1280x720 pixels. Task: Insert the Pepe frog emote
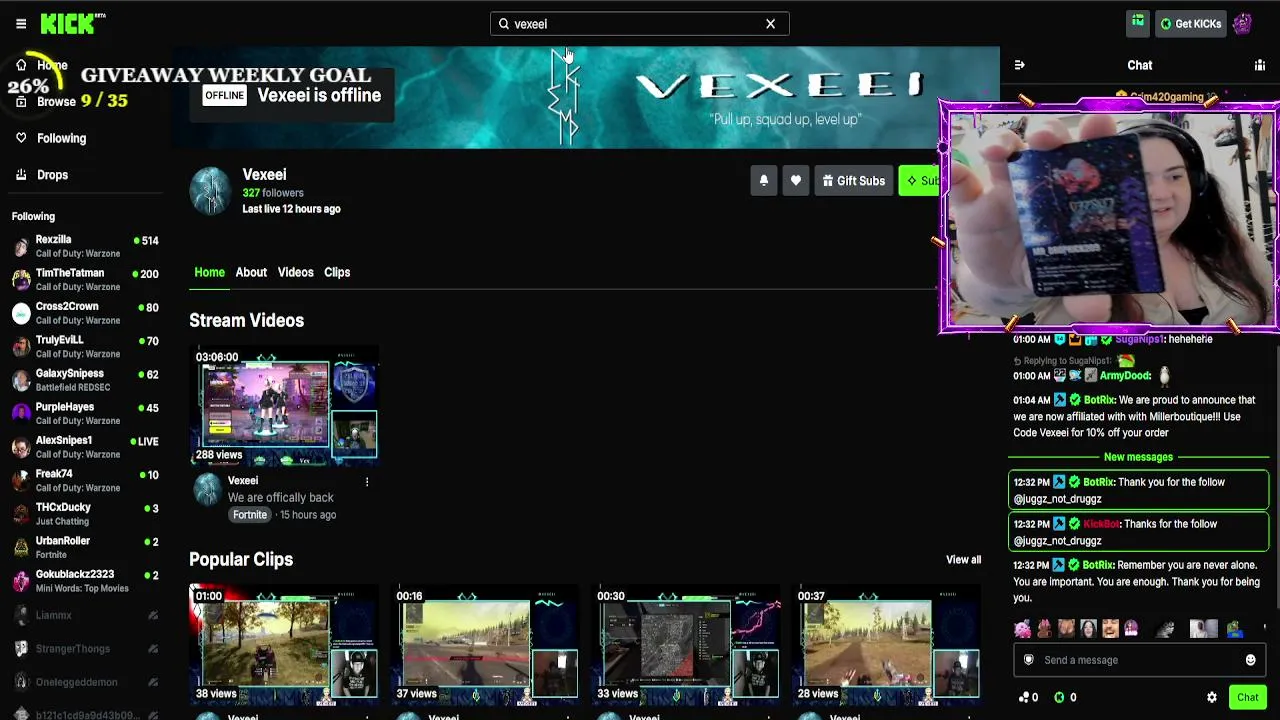tap(1236, 629)
